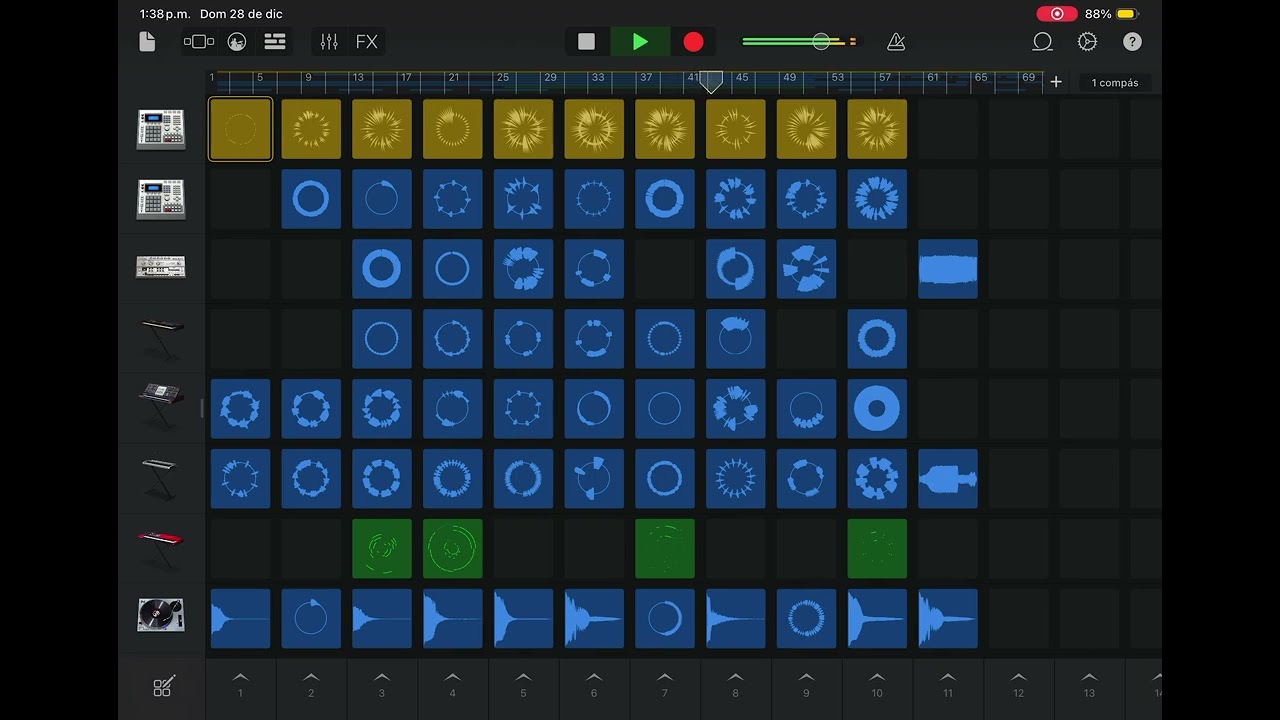1280x720 pixels.
Task: Toggle the green loop cell in column 10
Action: [877, 548]
